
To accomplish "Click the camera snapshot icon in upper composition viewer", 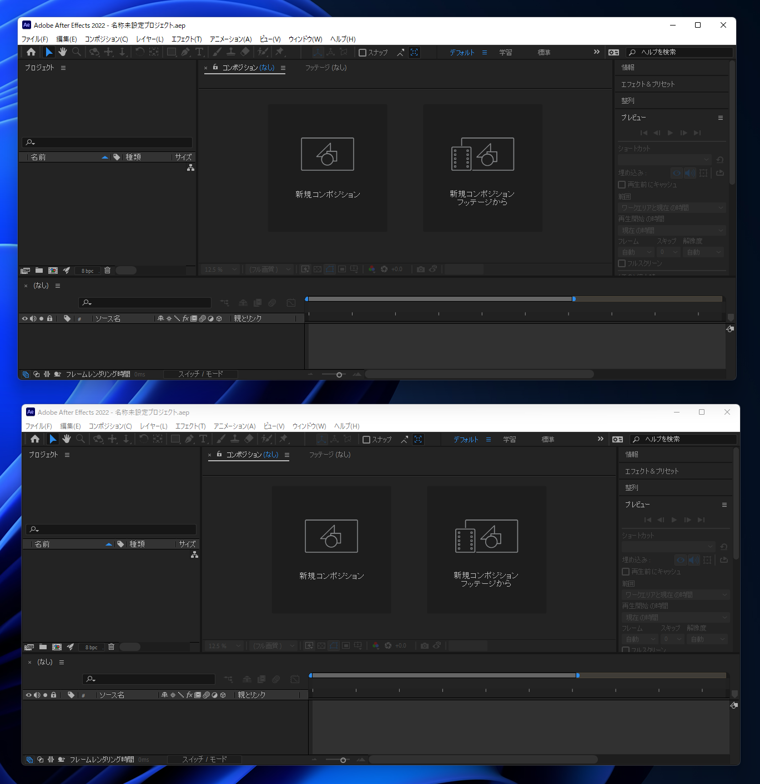I will click(x=420, y=269).
